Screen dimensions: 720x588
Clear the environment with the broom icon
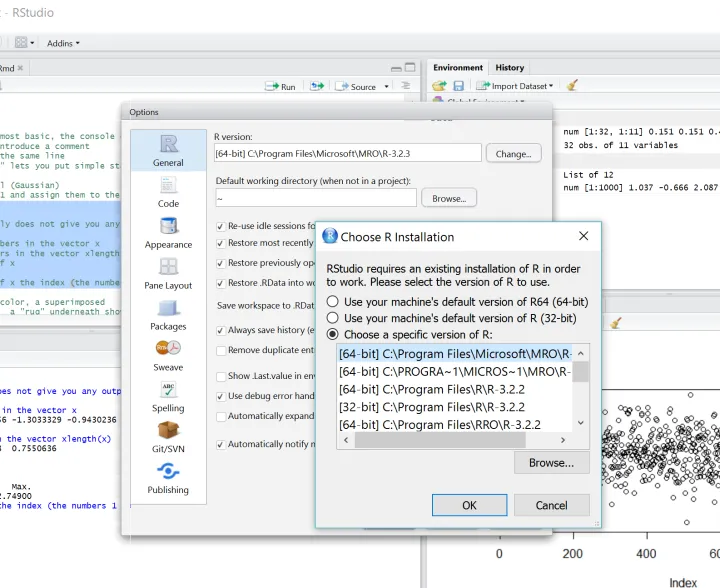pyautogui.click(x=572, y=85)
